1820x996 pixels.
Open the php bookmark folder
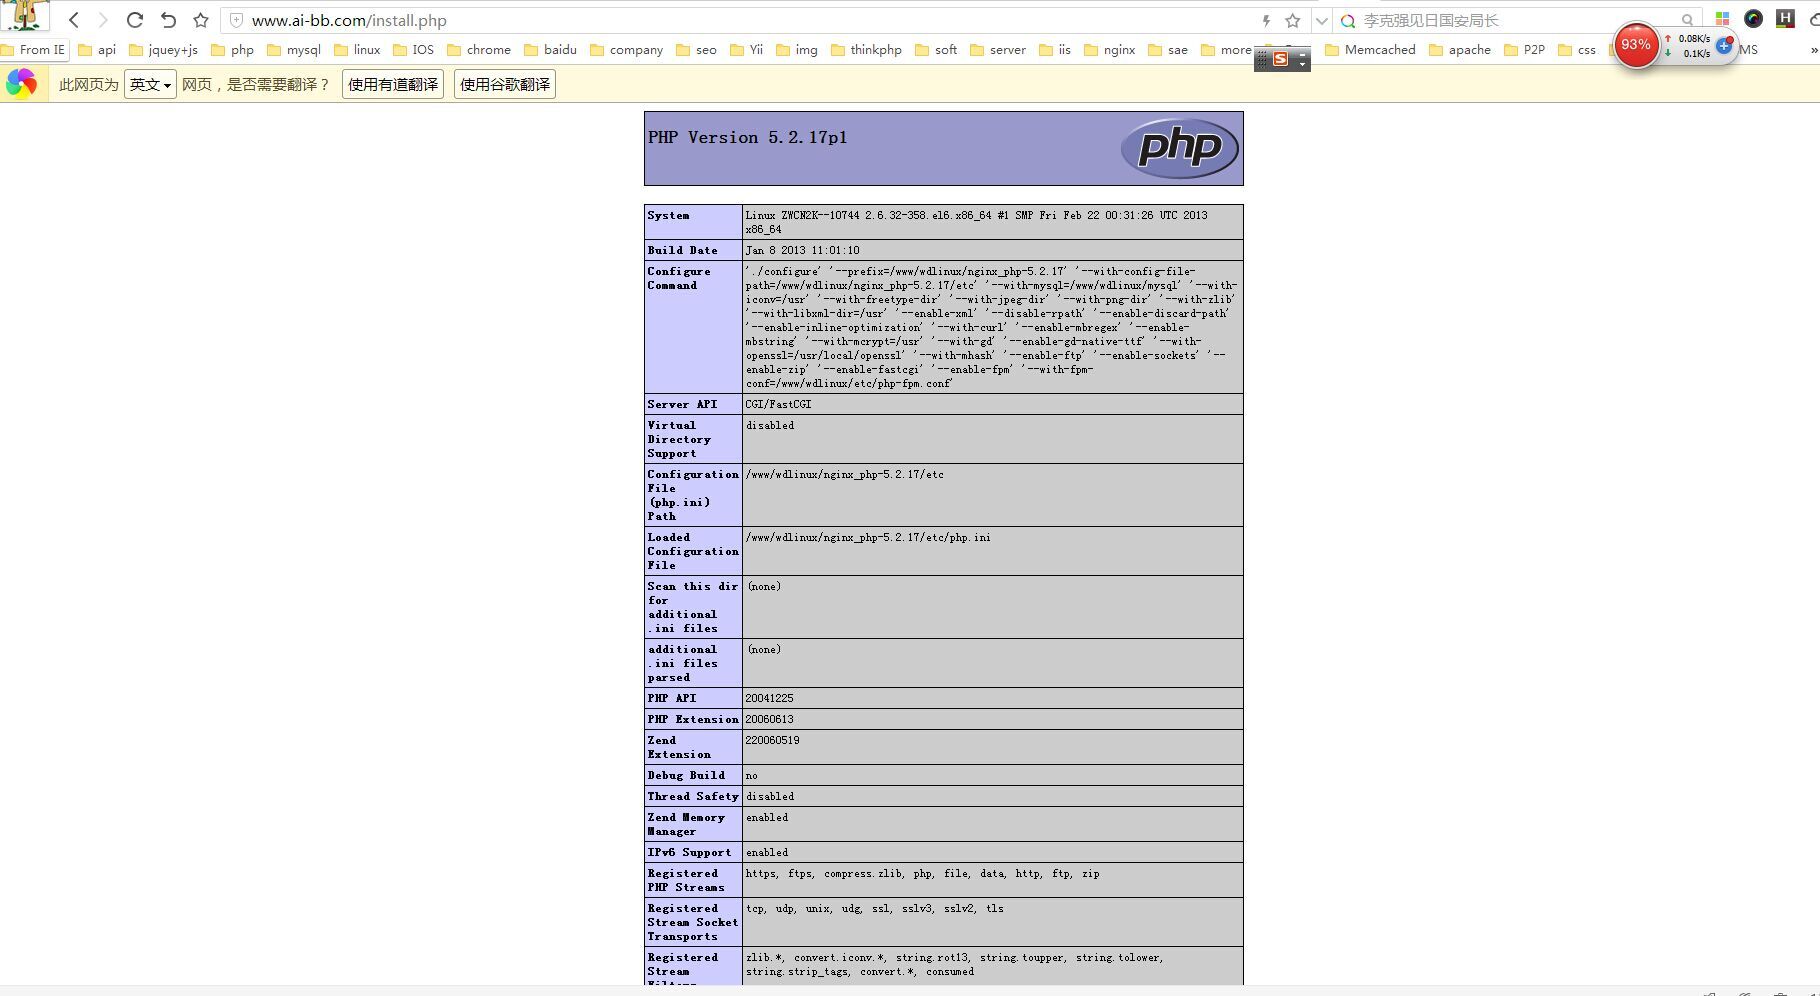[233, 49]
